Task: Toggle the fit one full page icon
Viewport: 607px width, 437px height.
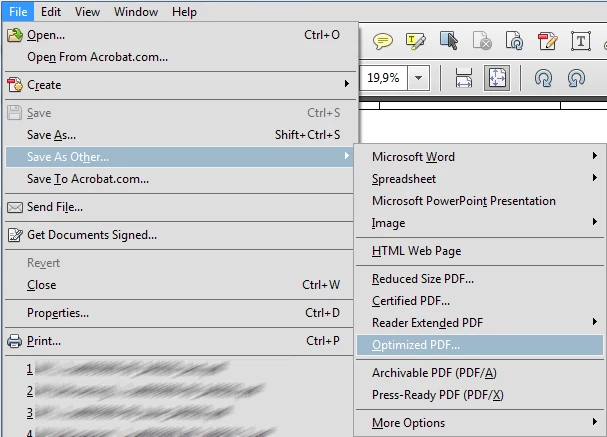Action: [x=497, y=78]
